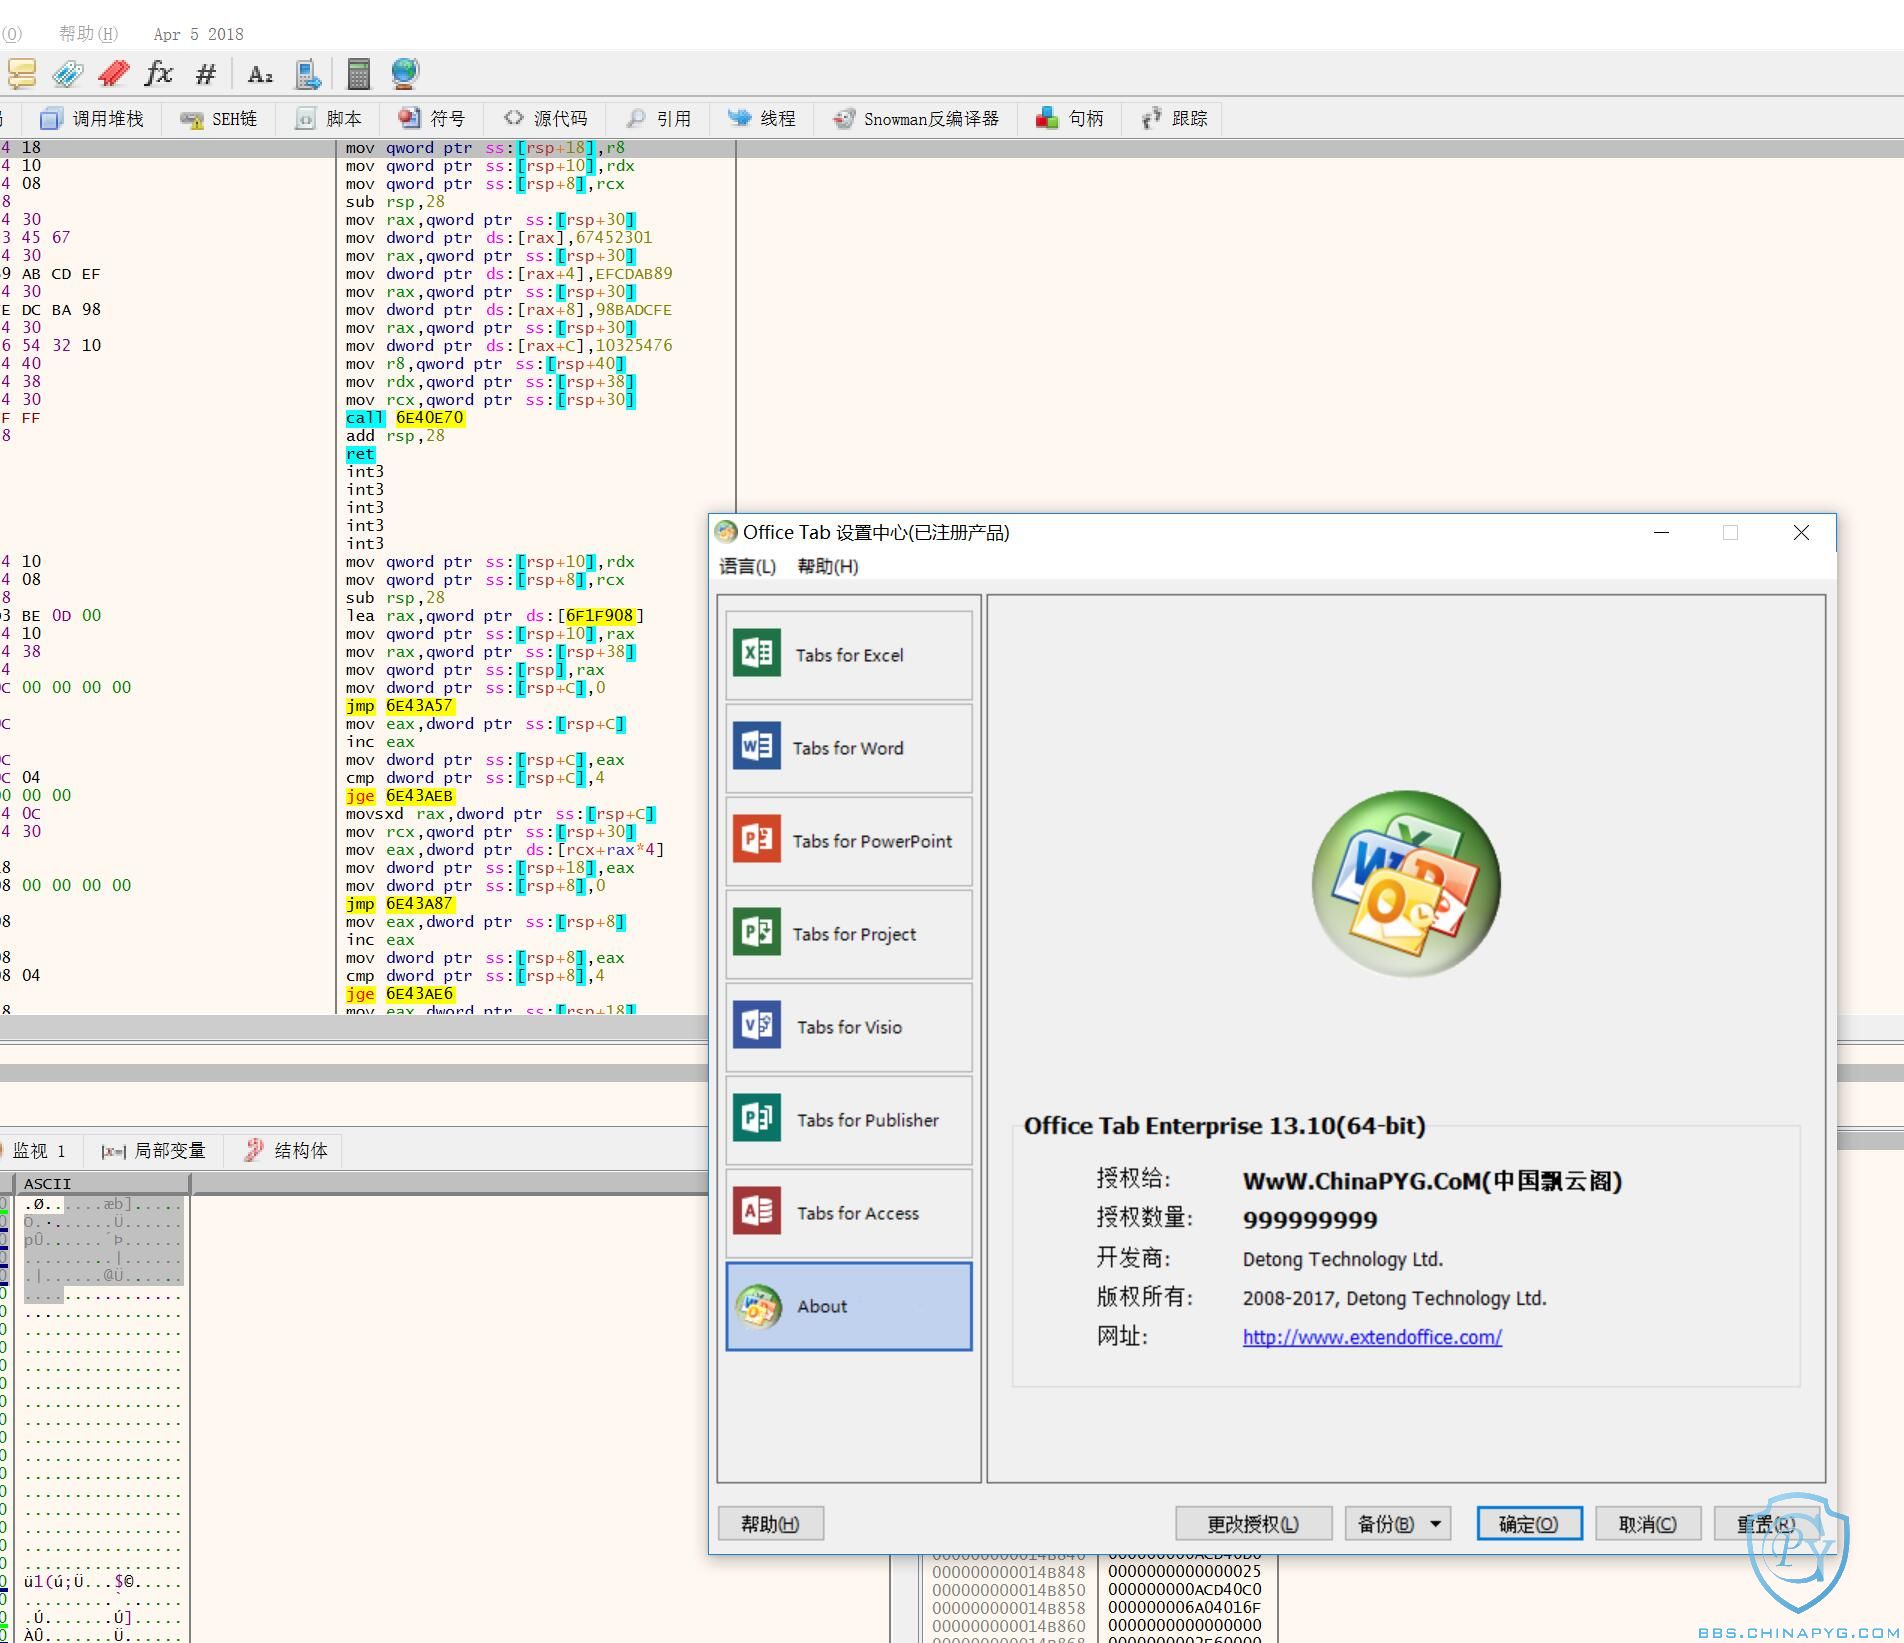Screen dimensions: 1904x1643
Task: Click the hash # variables icon
Action: [206, 73]
